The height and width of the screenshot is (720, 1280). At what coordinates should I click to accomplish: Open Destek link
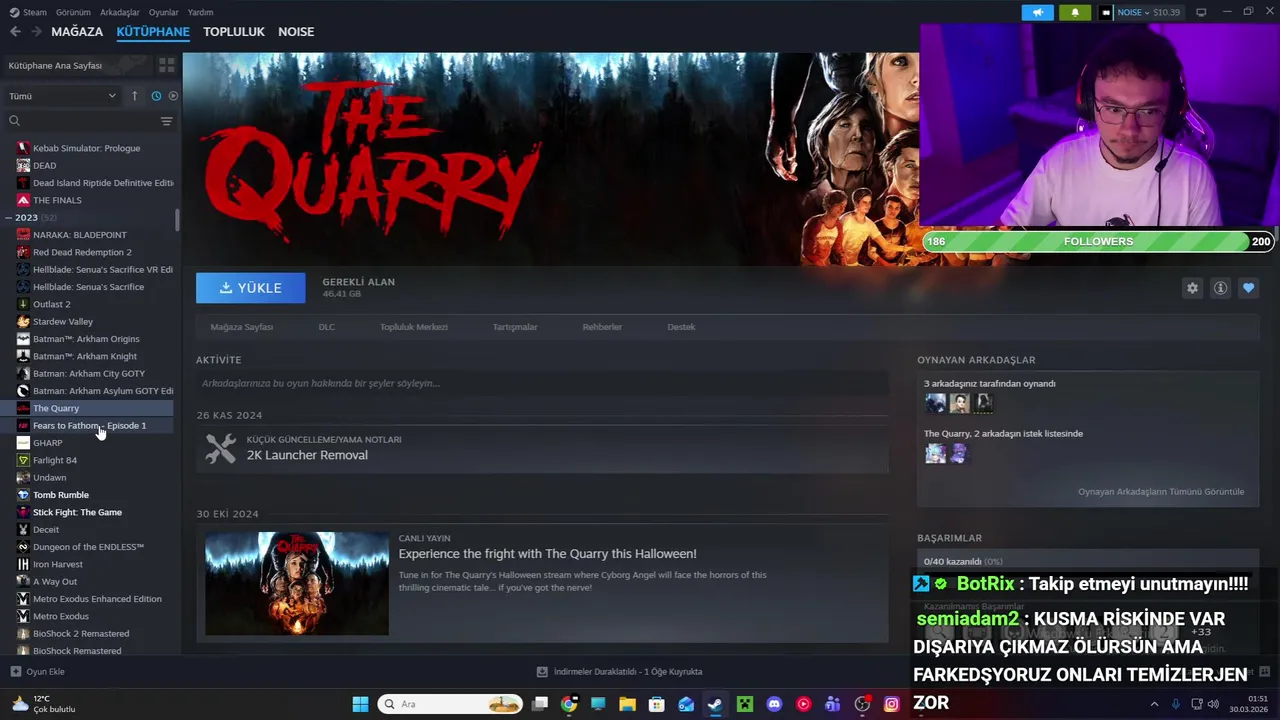[681, 327]
